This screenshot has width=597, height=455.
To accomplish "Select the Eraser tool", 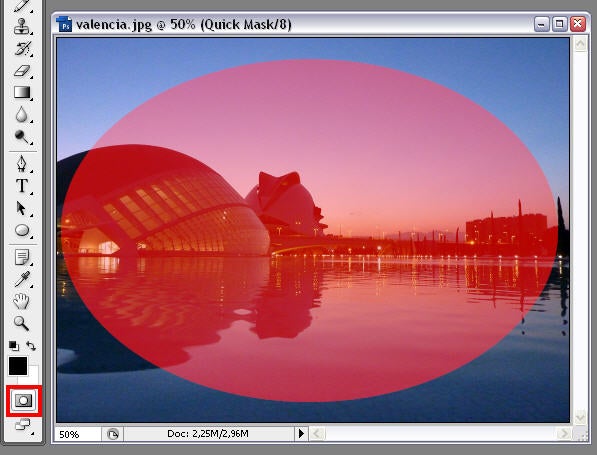I will click(x=22, y=70).
